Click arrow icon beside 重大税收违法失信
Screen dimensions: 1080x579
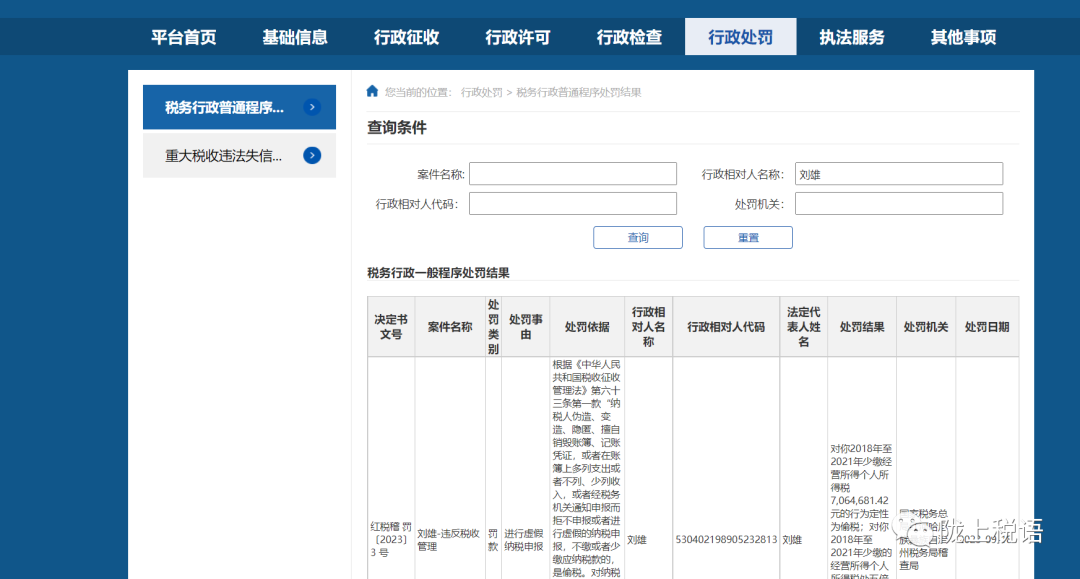click(312, 156)
